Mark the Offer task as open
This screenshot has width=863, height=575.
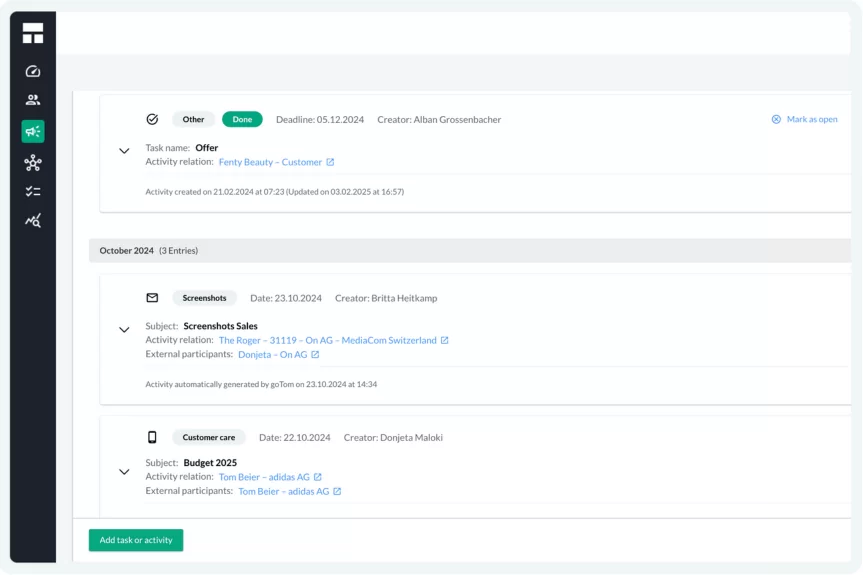click(805, 119)
